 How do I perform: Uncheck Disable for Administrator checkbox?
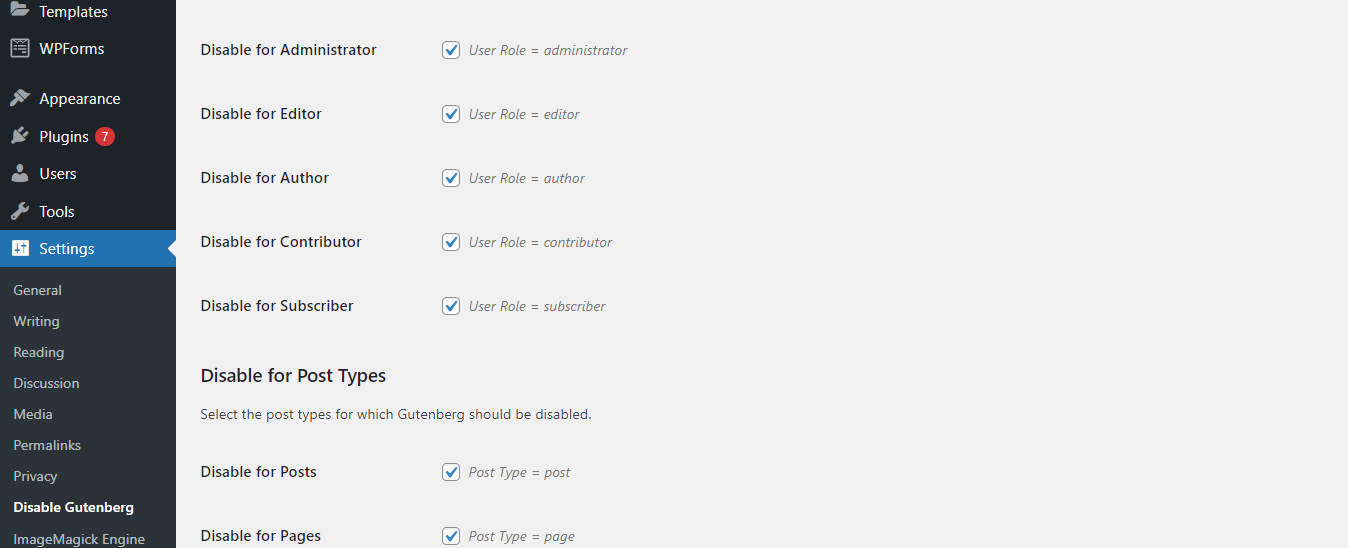click(x=451, y=49)
